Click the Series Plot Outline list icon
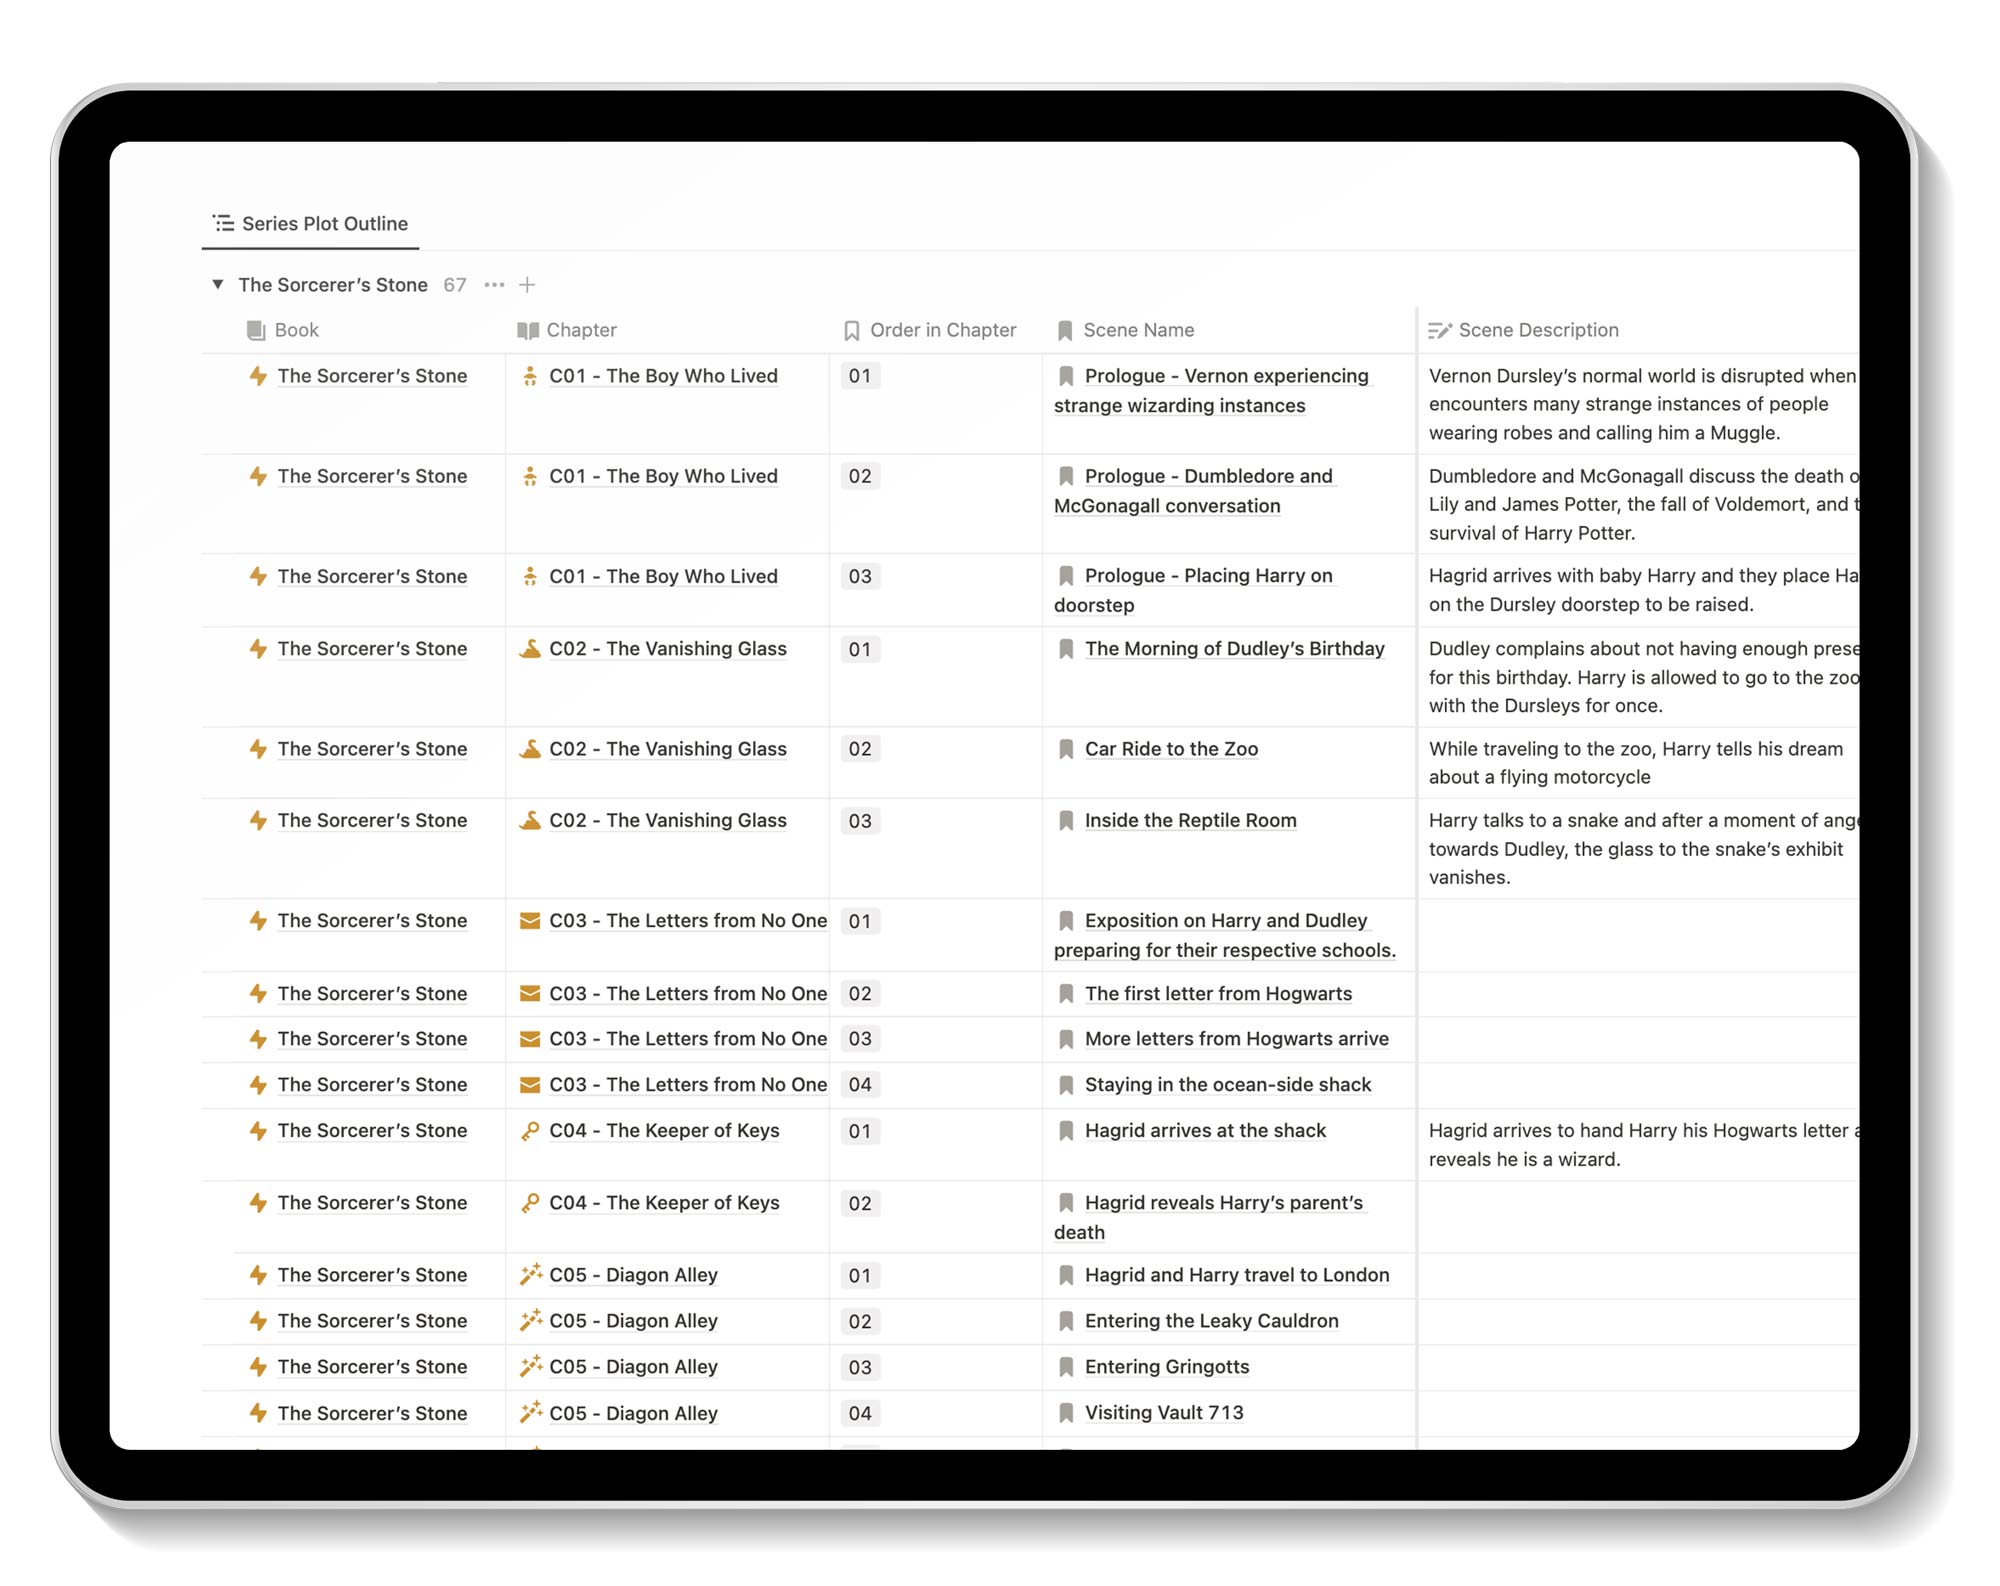Viewport: 2000px width, 1586px height. 222,223
